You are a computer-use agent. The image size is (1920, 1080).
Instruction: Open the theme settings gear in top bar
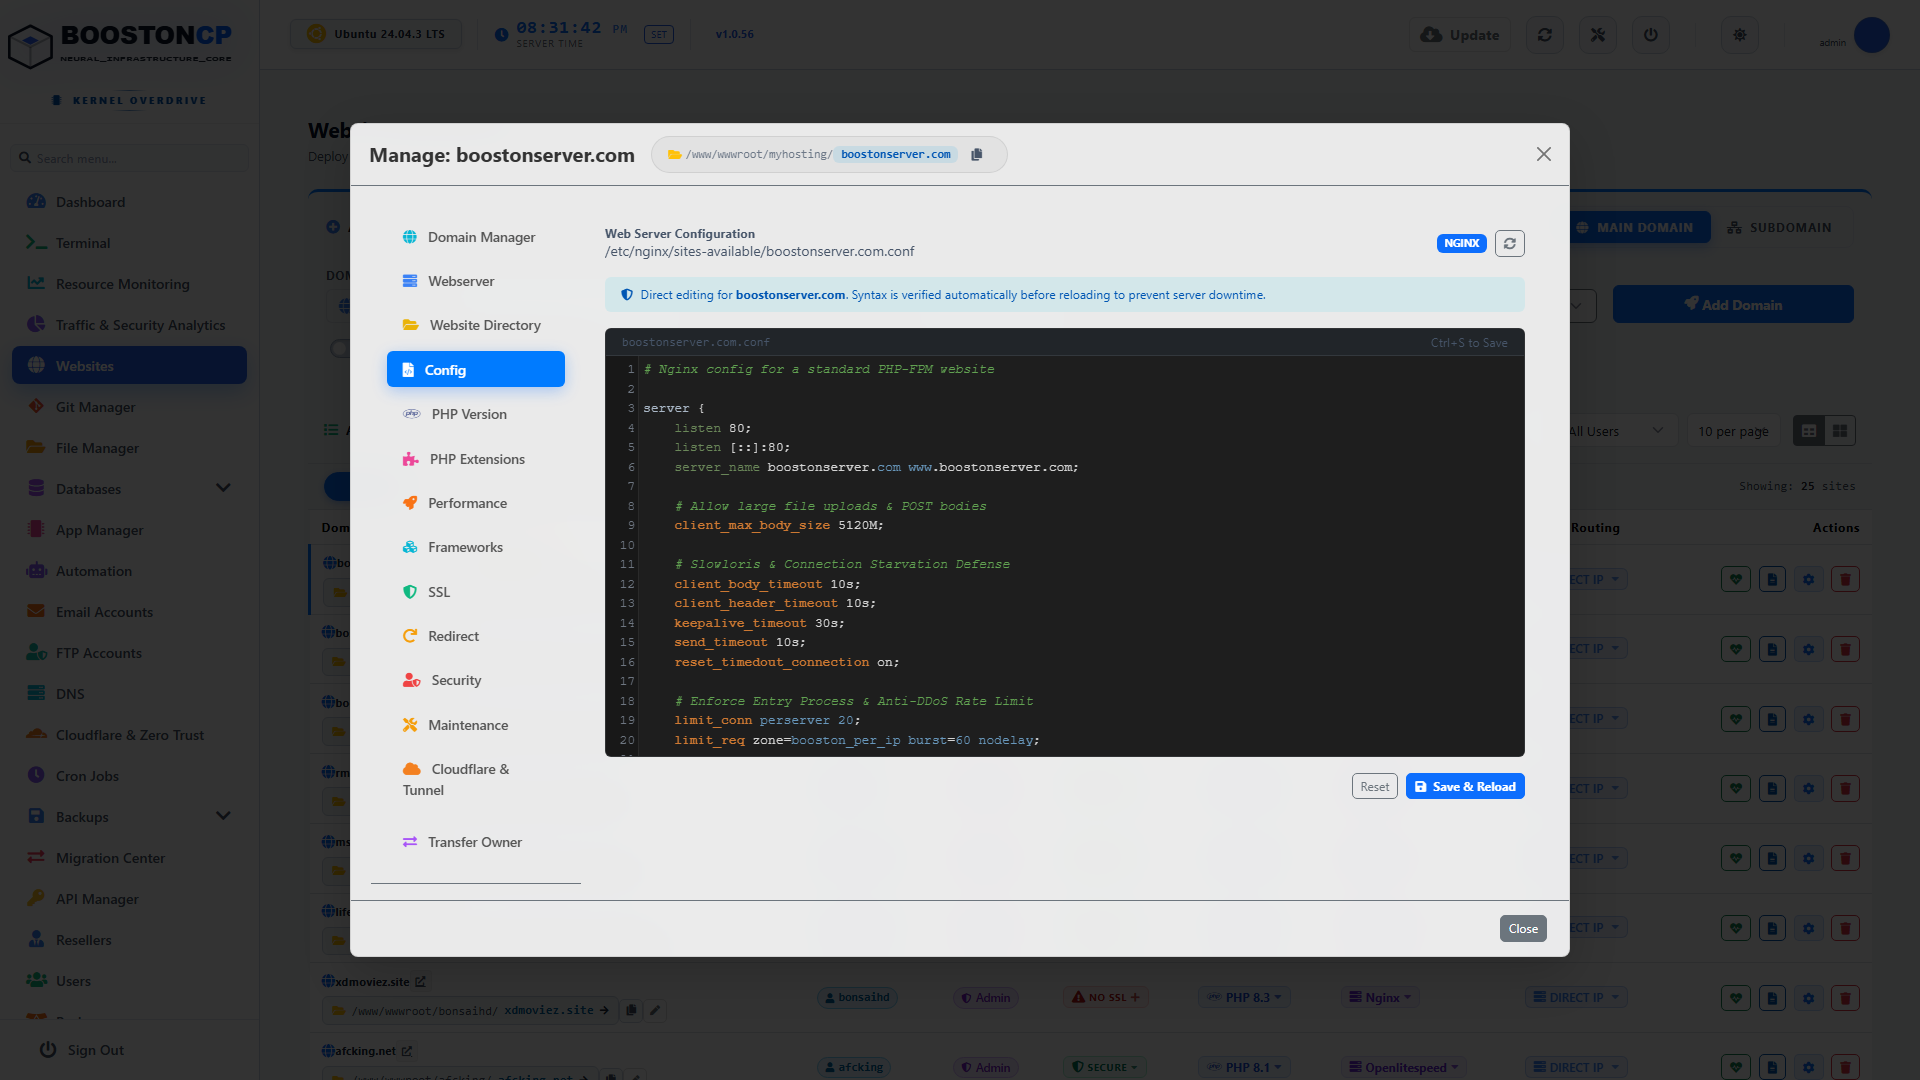1740,35
